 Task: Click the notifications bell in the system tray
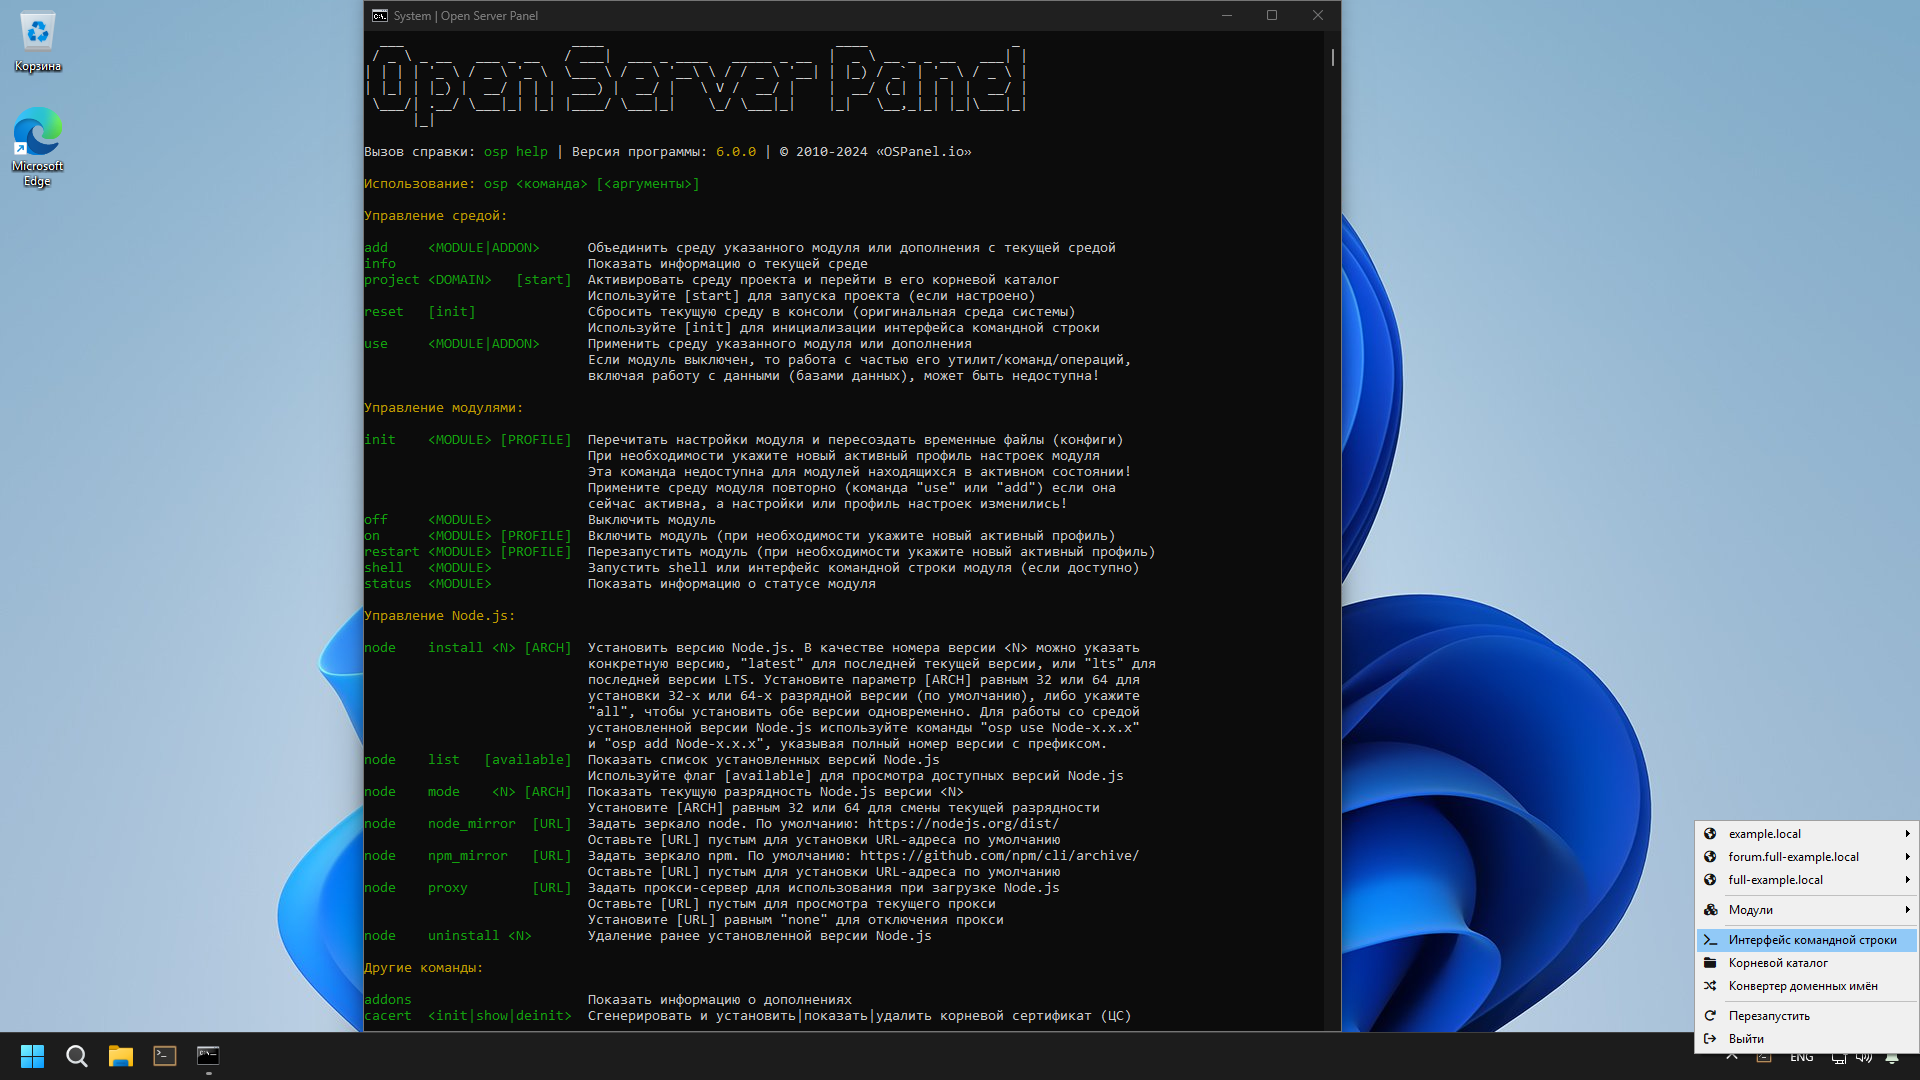click(1892, 1058)
